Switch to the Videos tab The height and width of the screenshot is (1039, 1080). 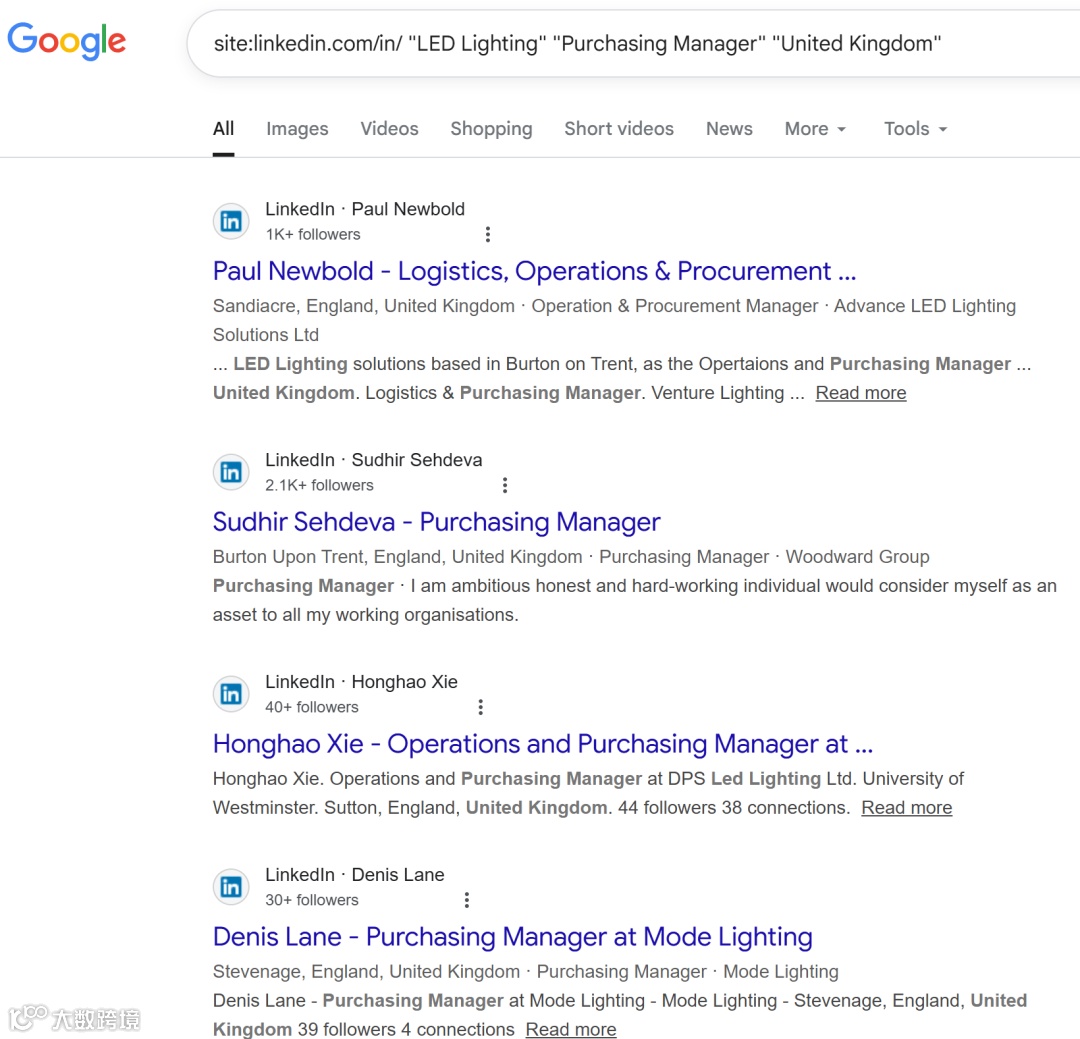tap(389, 129)
